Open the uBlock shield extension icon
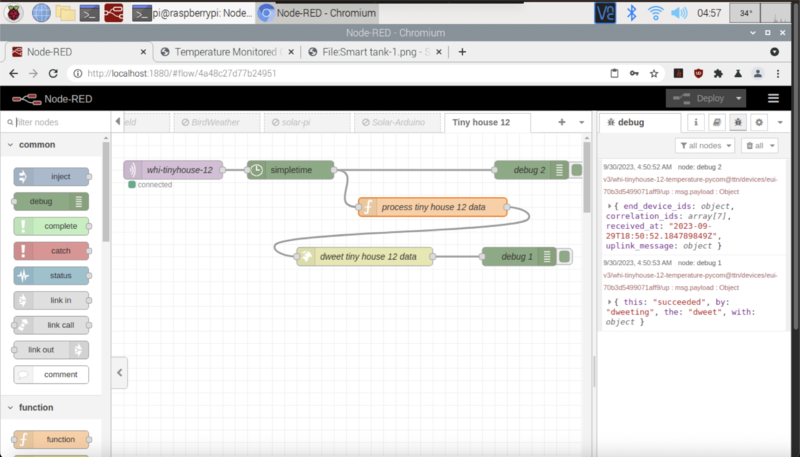Viewport: 800px width, 457px height. click(x=698, y=73)
